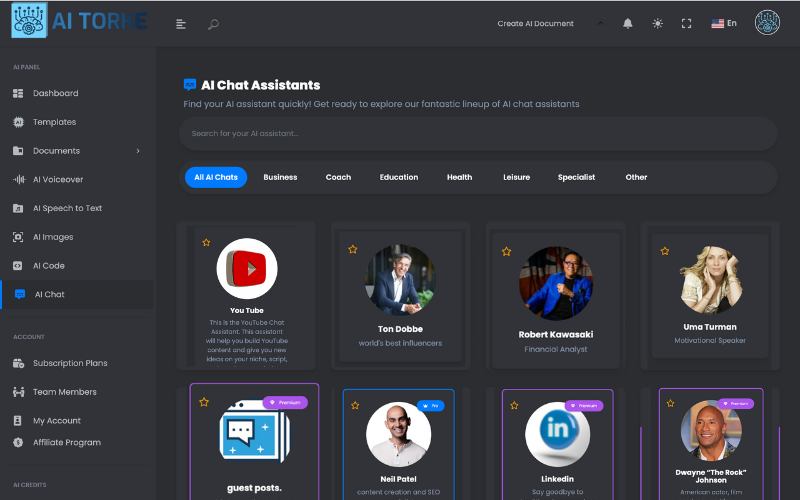Open Documents in sidebar

(57, 151)
